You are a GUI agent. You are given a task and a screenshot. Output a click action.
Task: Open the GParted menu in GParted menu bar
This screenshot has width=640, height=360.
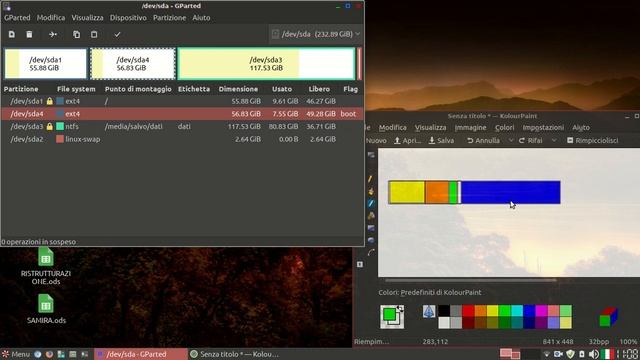click(17, 18)
